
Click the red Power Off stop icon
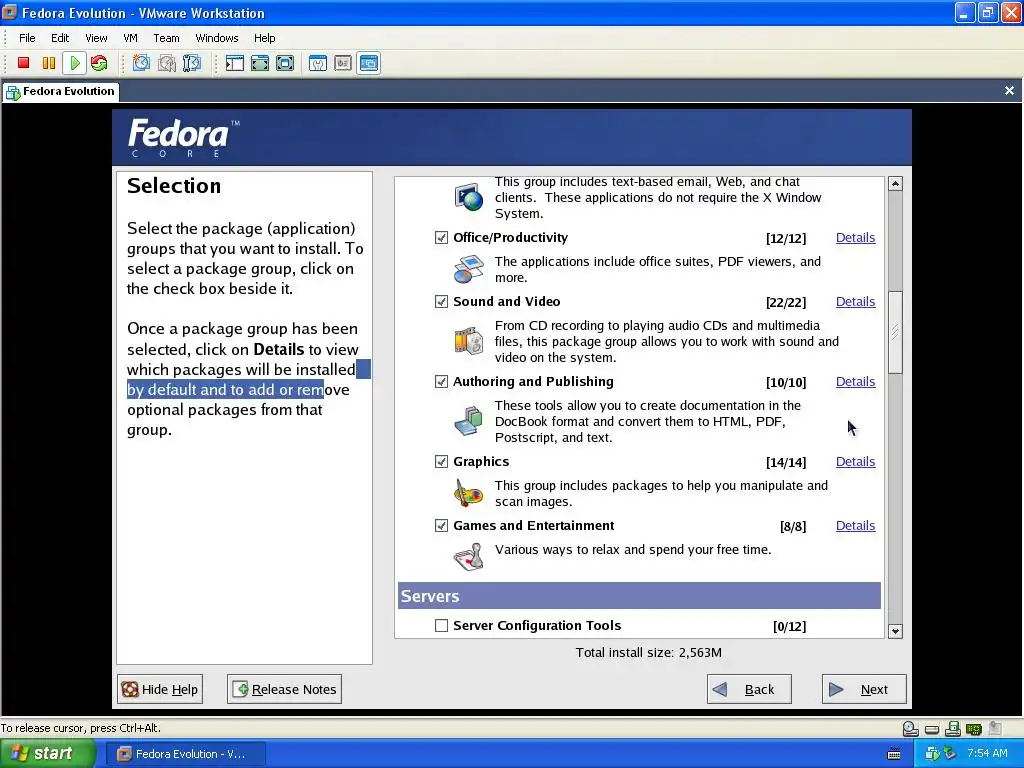point(24,63)
